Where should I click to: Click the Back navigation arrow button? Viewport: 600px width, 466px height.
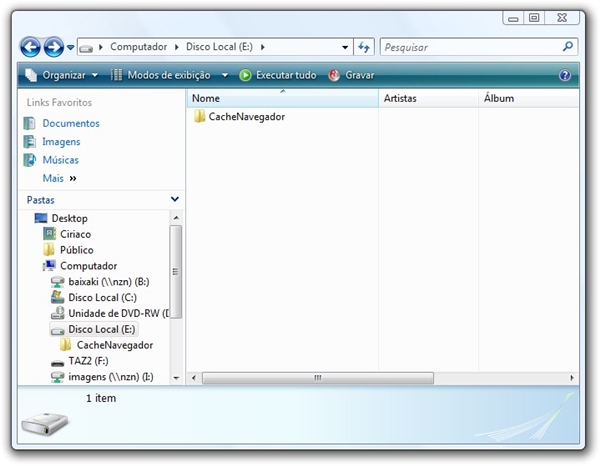pos(30,47)
